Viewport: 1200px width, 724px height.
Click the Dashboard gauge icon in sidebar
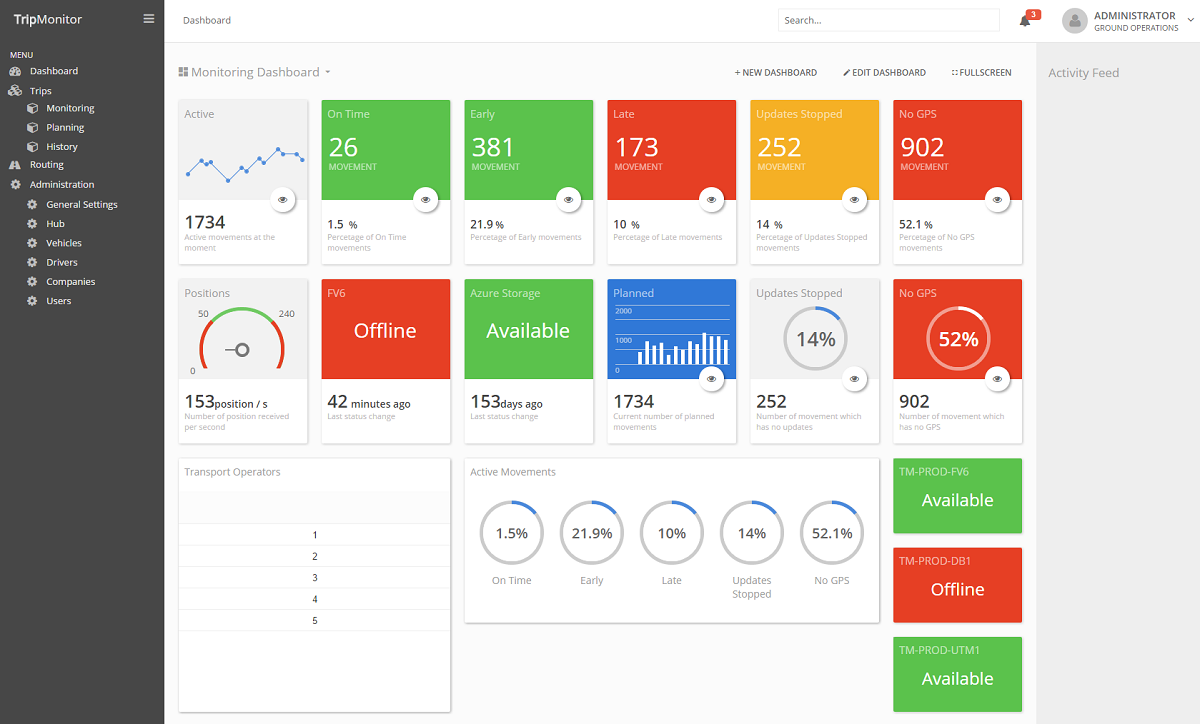(15, 71)
